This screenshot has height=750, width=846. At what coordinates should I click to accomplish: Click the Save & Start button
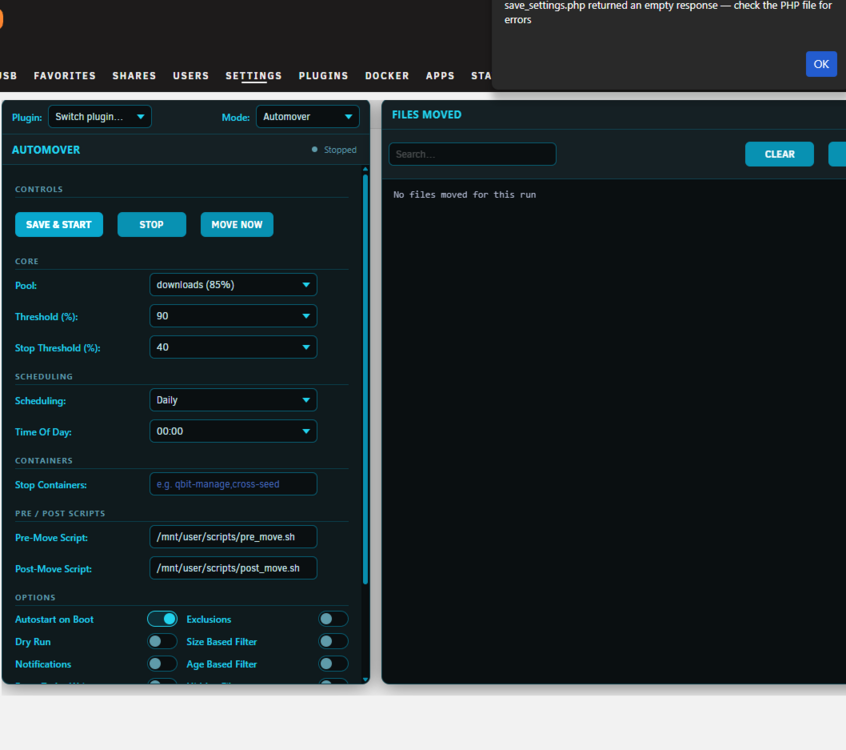click(59, 224)
